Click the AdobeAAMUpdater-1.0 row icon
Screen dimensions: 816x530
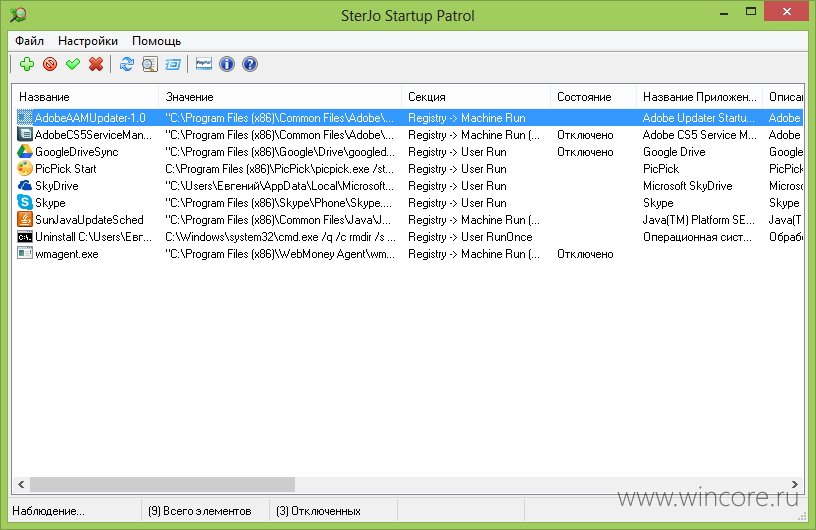point(24,118)
